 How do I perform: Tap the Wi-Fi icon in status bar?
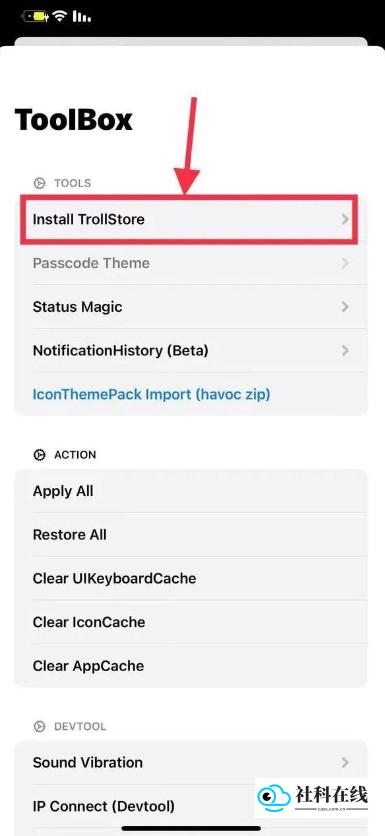tap(59, 16)
